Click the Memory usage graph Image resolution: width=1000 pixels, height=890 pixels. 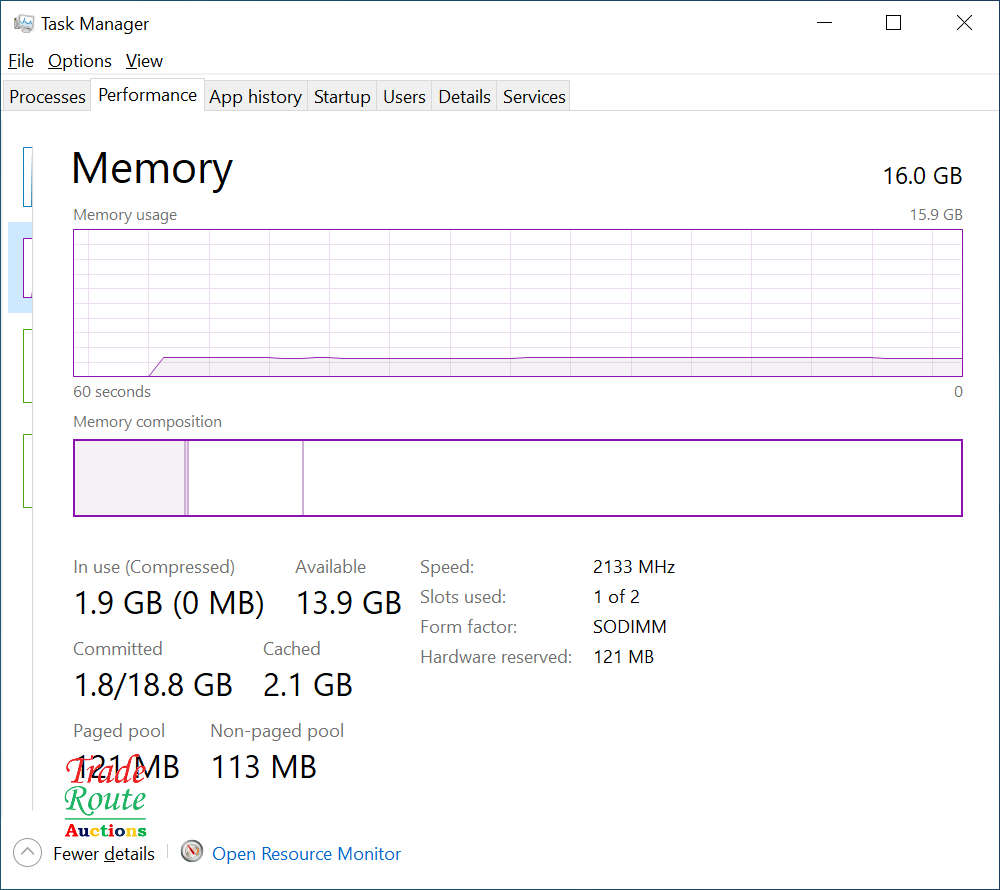(x=518, y=303)
